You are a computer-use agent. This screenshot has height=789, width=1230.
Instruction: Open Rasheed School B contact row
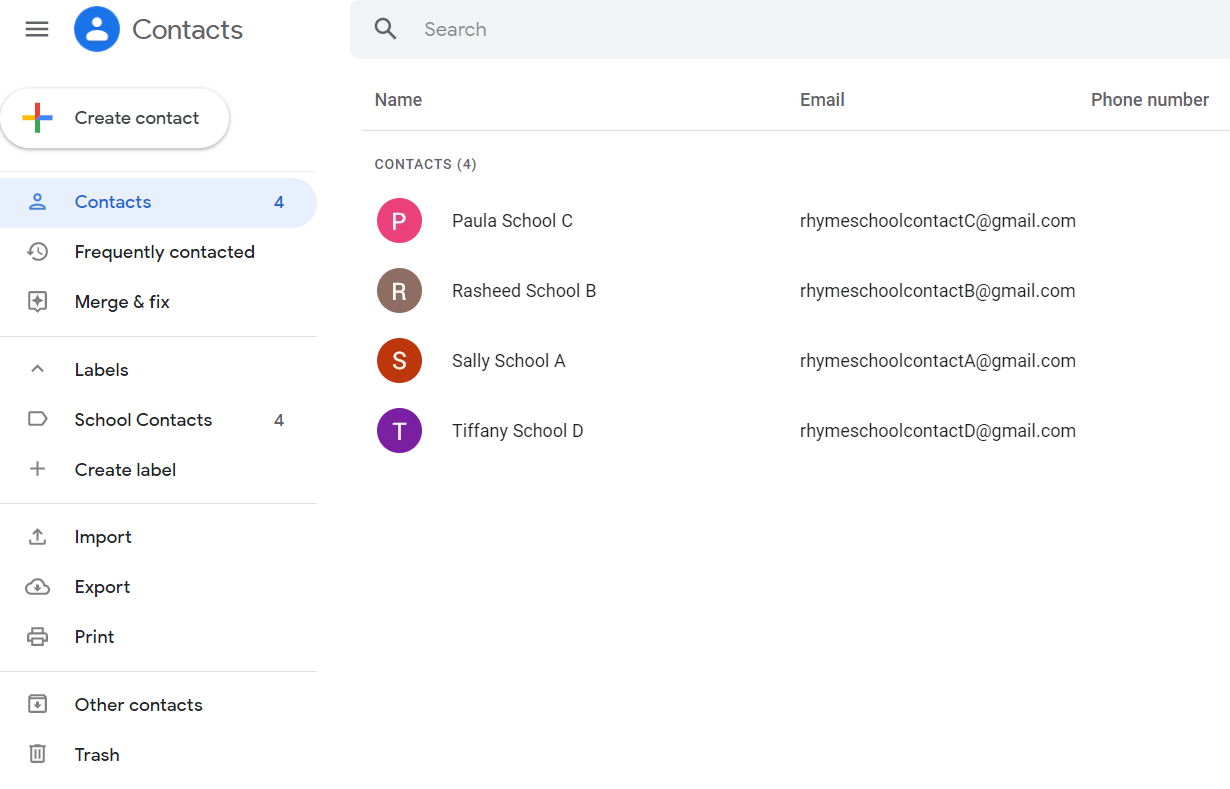click(x=524, y=291)
